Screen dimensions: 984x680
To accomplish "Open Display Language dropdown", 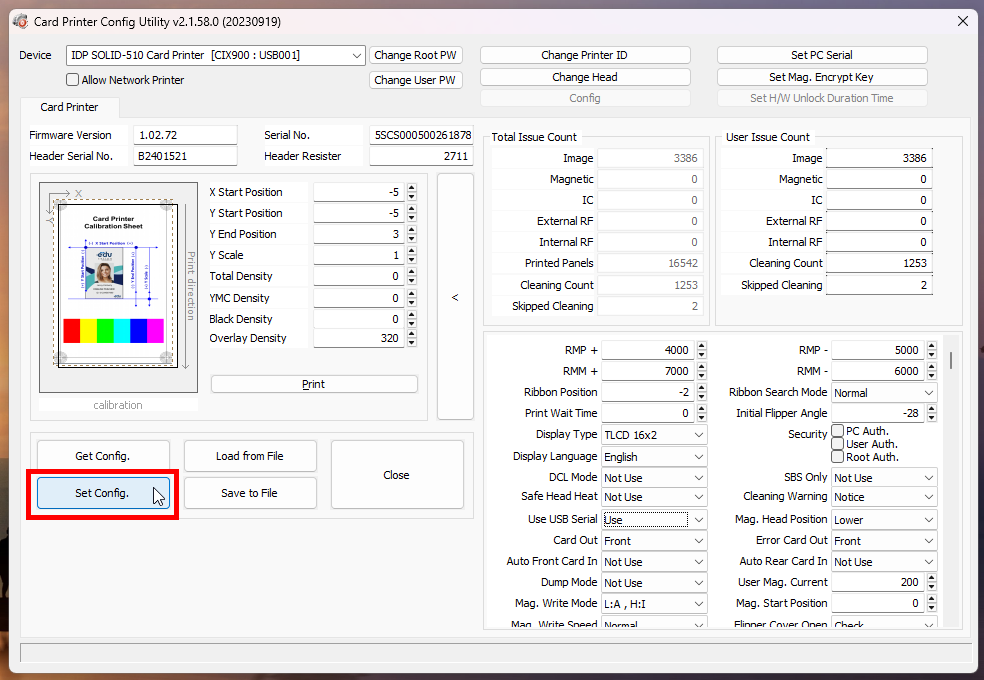I will click(654, 457).
